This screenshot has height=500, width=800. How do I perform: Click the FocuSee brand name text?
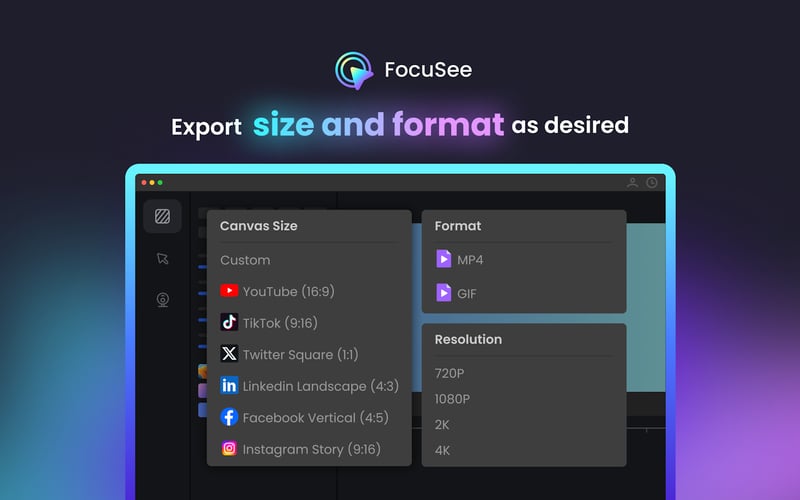pos(428,70)
